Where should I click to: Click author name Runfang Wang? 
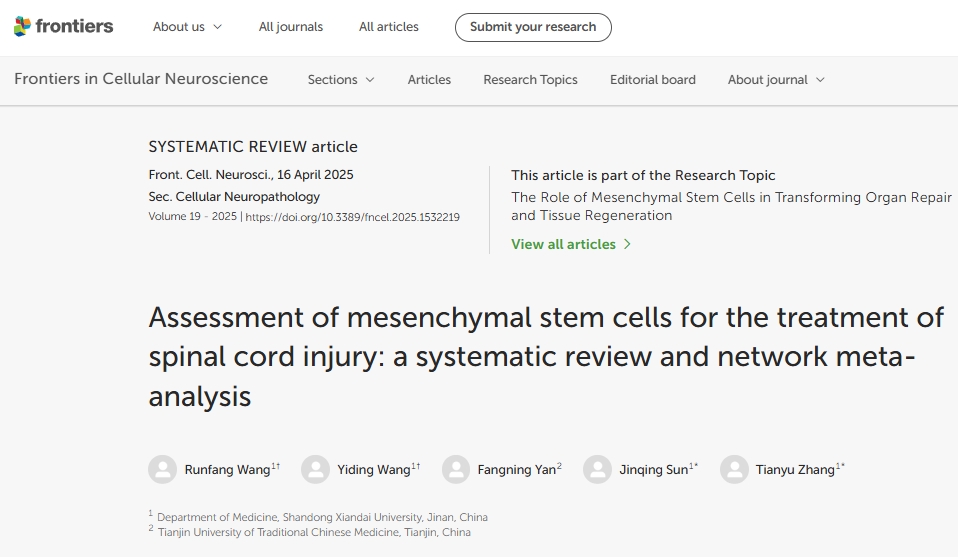(x=227, y=469)
